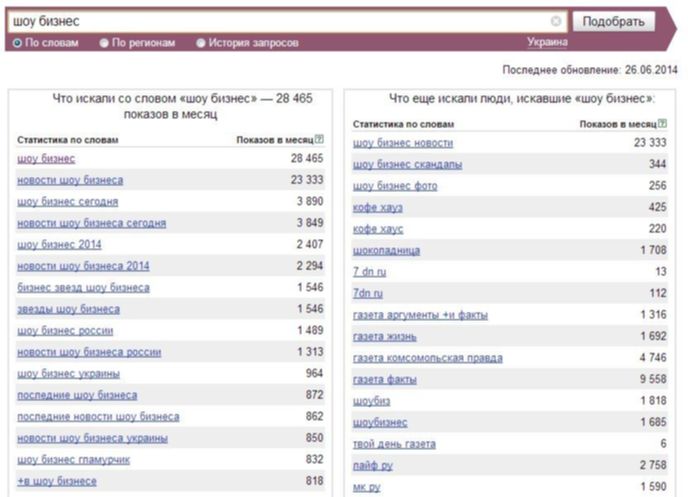Open the шоу бизнес украины link
688x497 pixels.
click(x=68, y=373)
